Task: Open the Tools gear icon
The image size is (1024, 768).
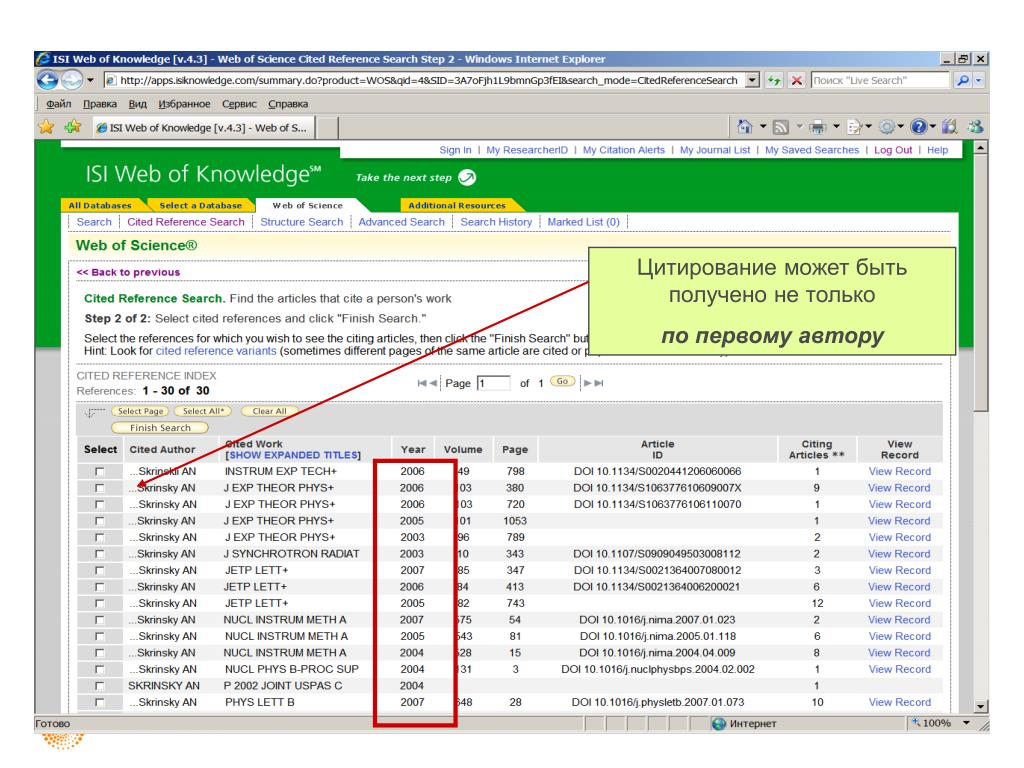Action: [x=887, y=127]
